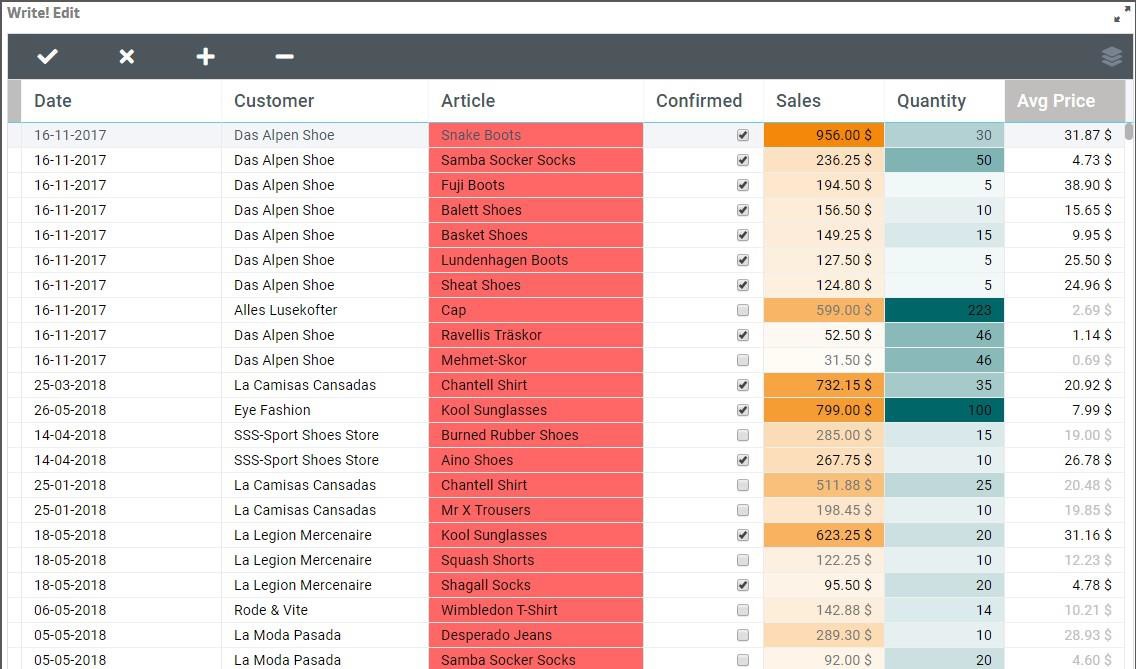1136x669 pixels.
Task: Click the vertical scrollbar thumb
Action: [x=1129, y=132]
